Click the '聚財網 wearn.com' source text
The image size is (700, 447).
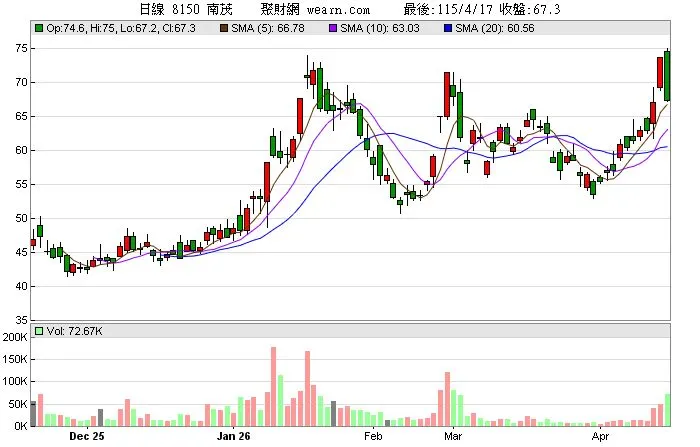tap(316, 9)
